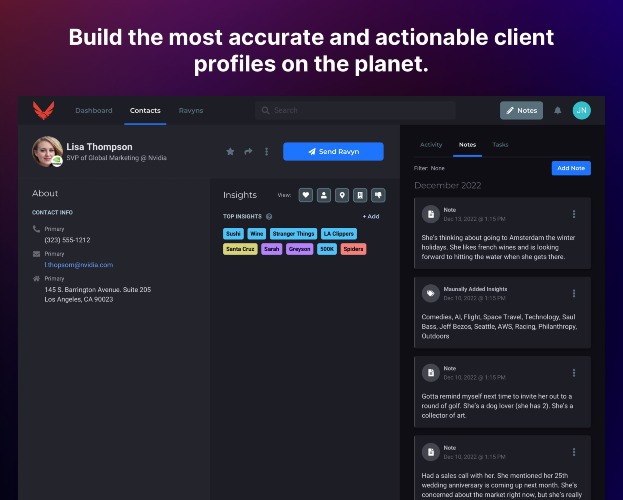Click document icon on Dec 13 note
The width and height of the screenshot is (623, 500).
point(431,214)
